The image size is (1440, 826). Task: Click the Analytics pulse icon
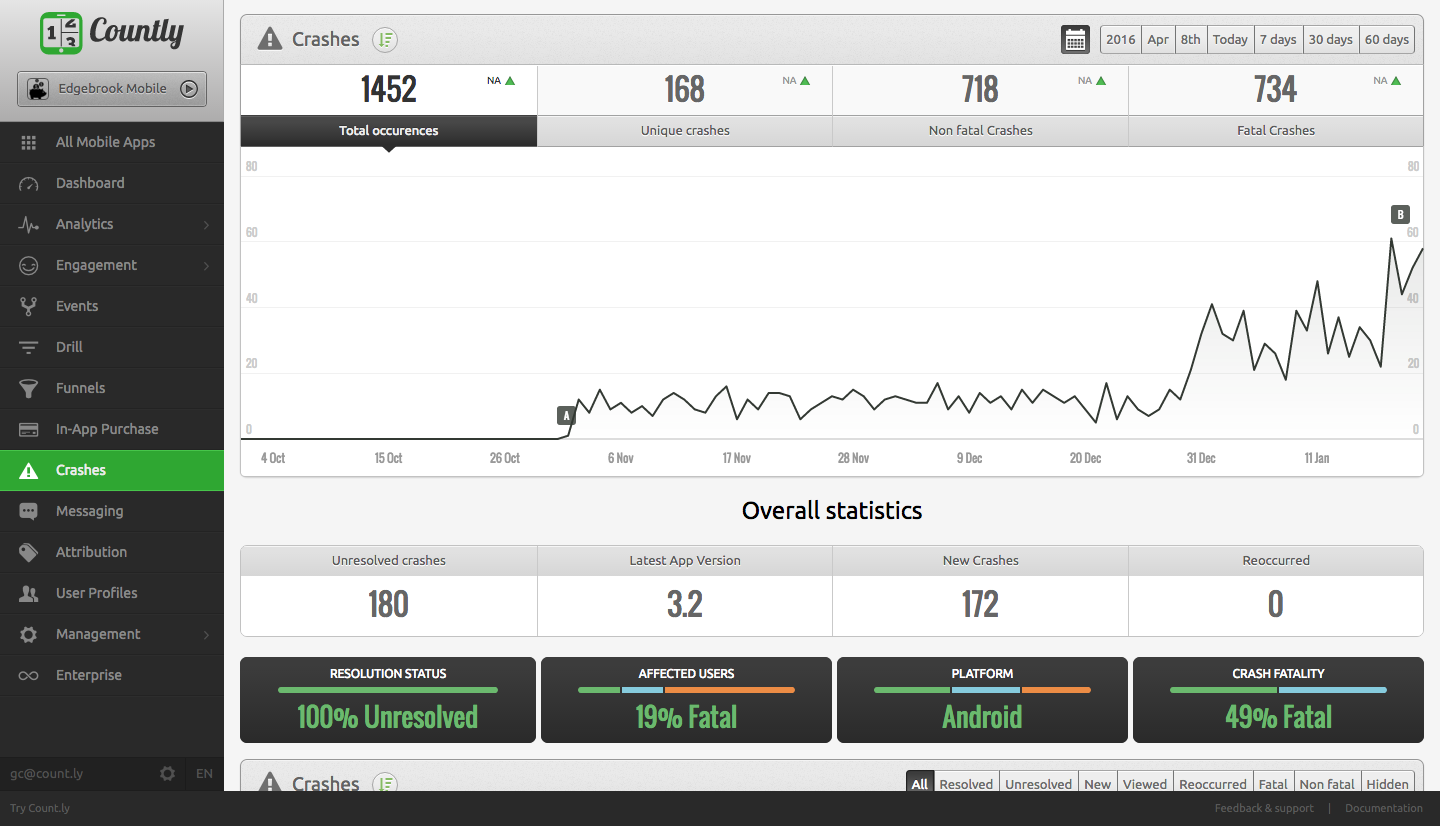(29, 224)
